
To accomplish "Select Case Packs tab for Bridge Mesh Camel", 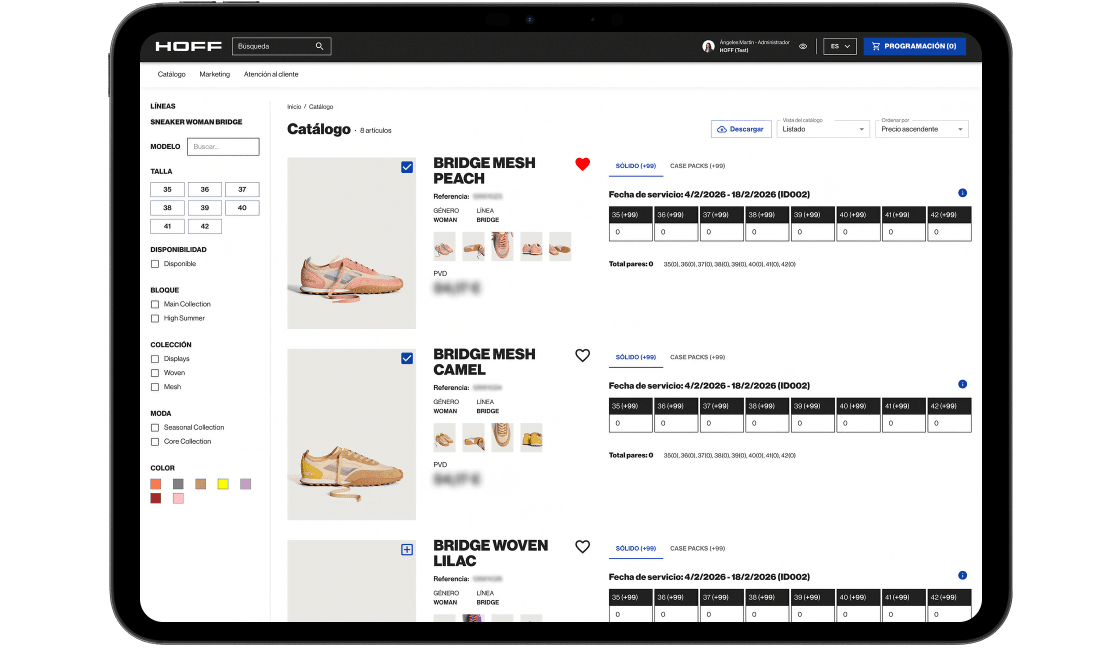I will [697, 357].
